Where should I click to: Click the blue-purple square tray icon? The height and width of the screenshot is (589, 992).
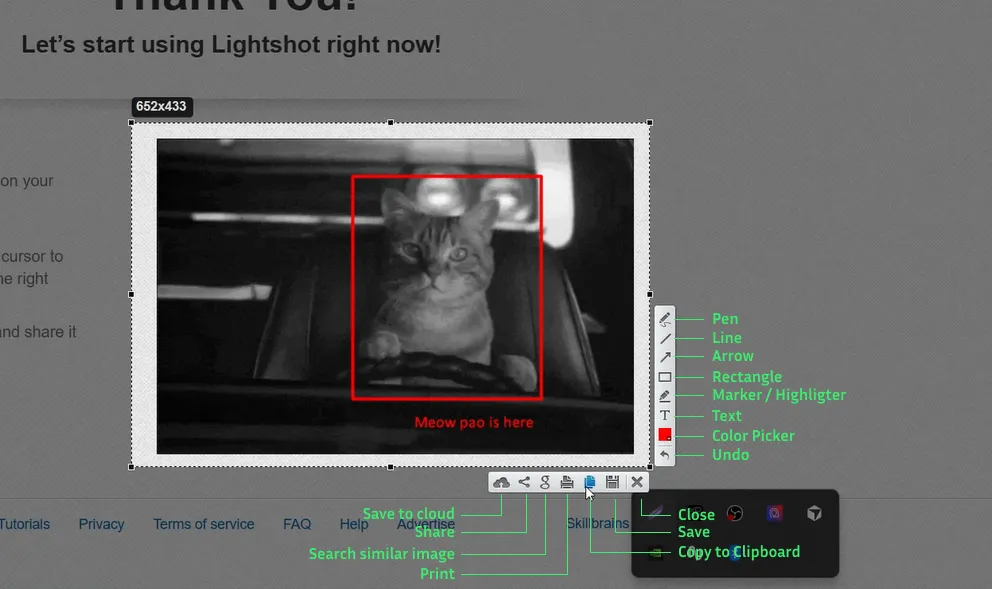point(774,513)
